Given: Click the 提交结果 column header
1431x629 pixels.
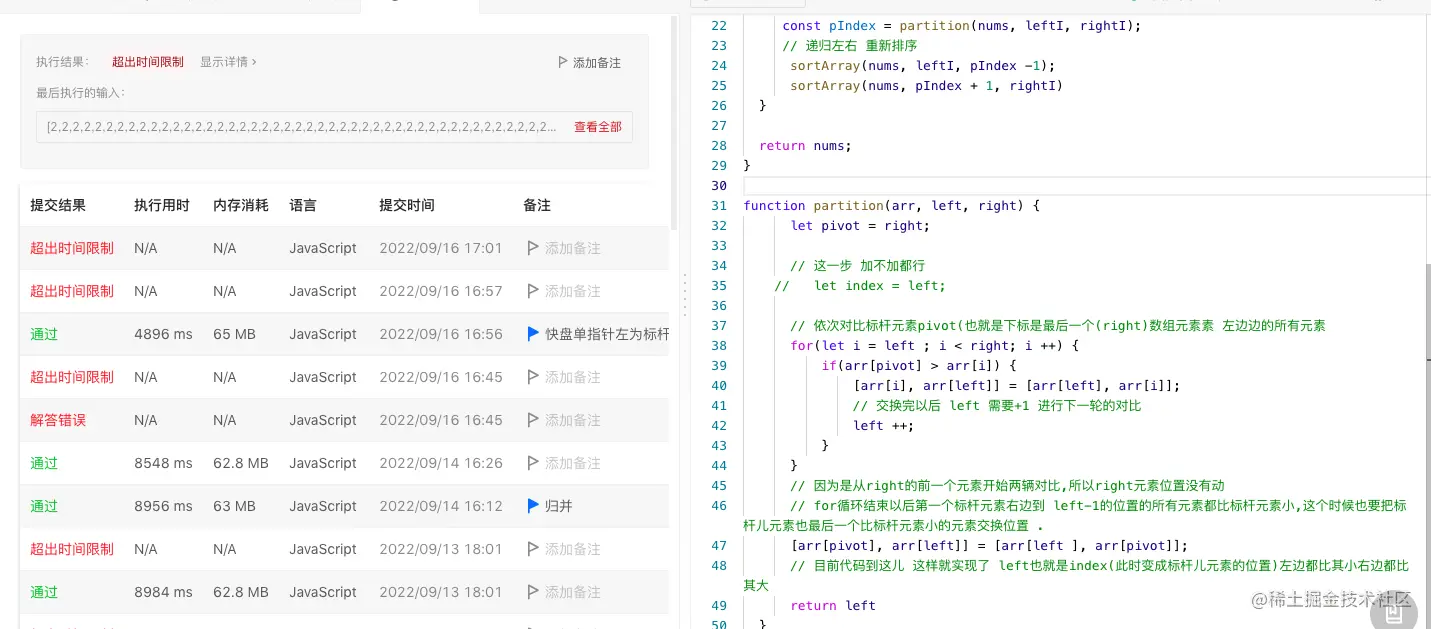Looking at the screenshot, I should pos(58,205).
